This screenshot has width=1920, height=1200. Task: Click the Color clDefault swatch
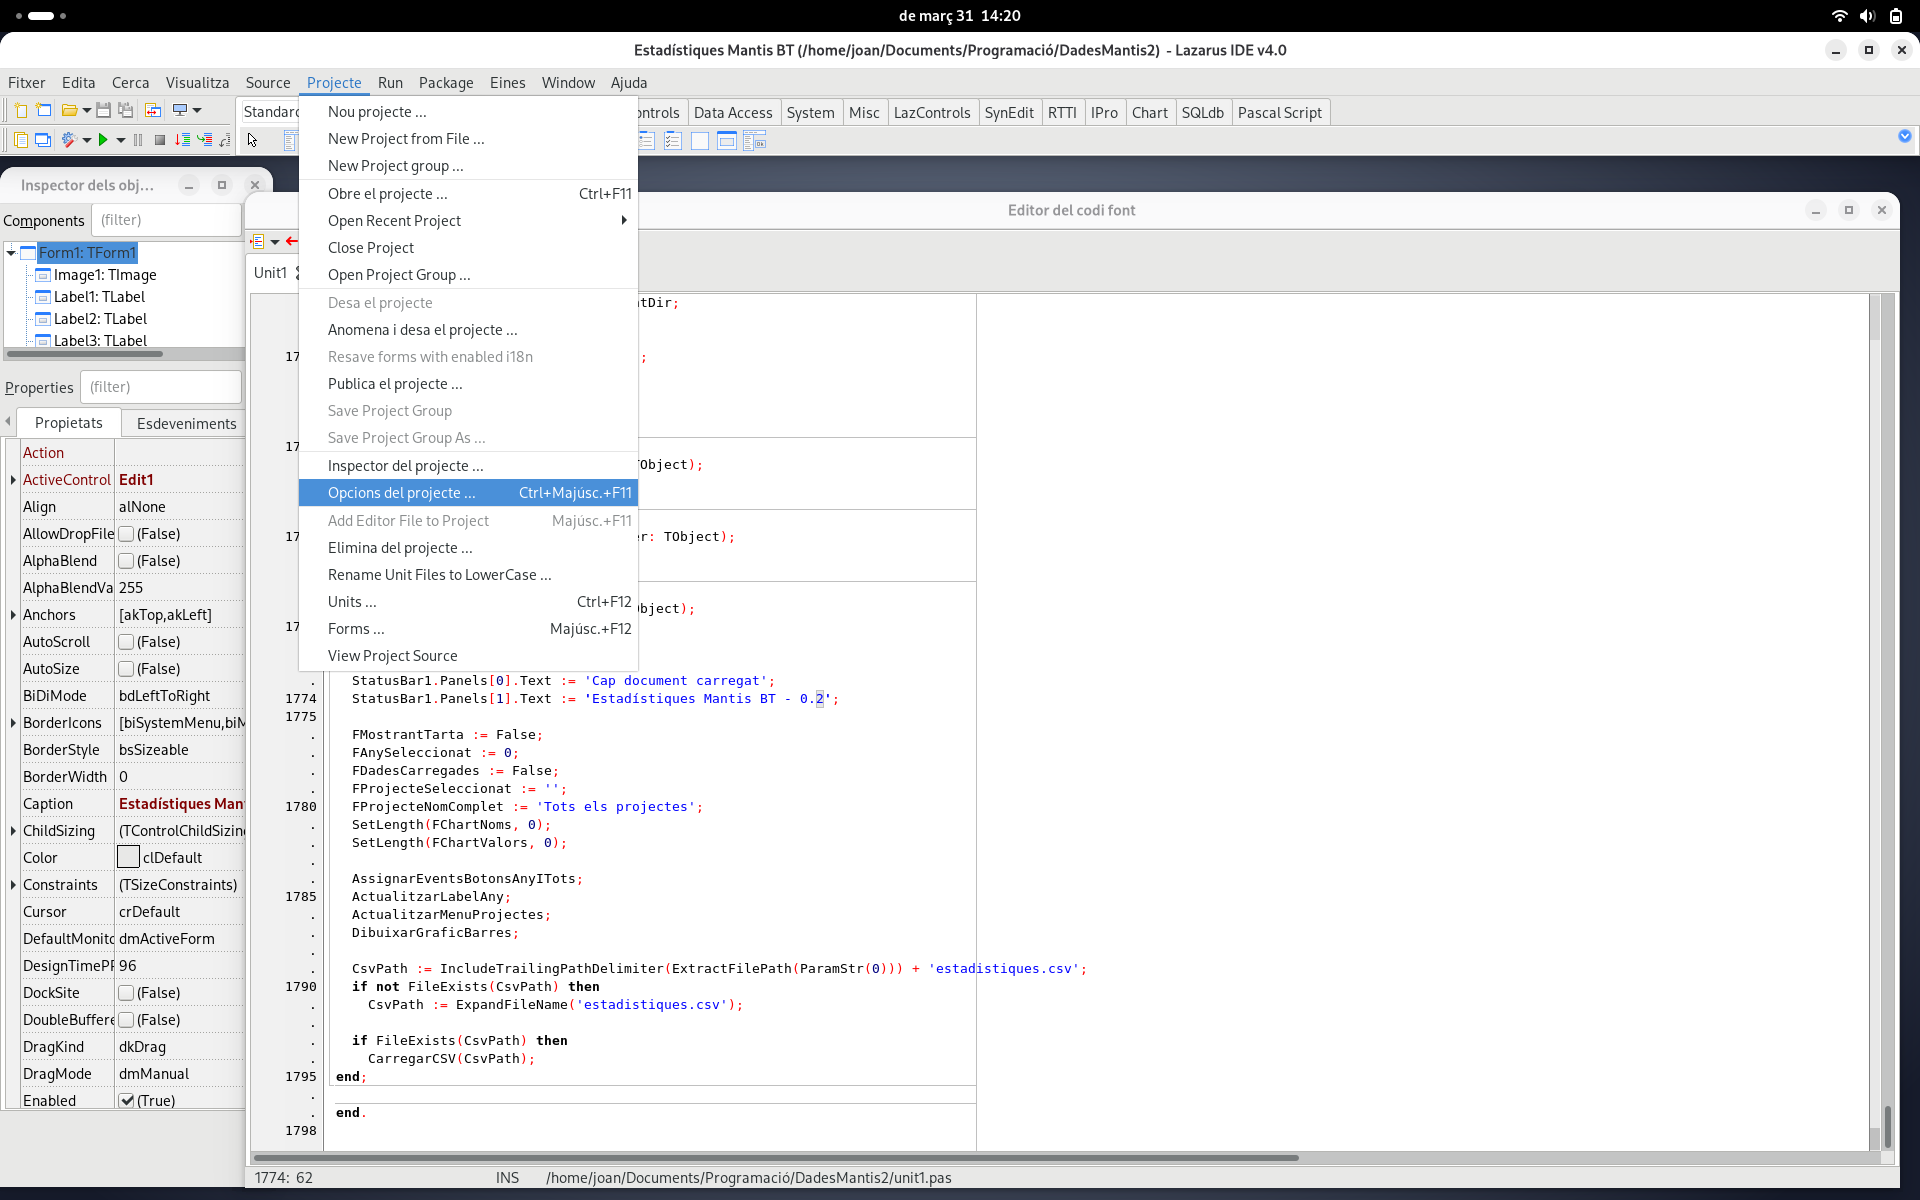coord(128,857)
